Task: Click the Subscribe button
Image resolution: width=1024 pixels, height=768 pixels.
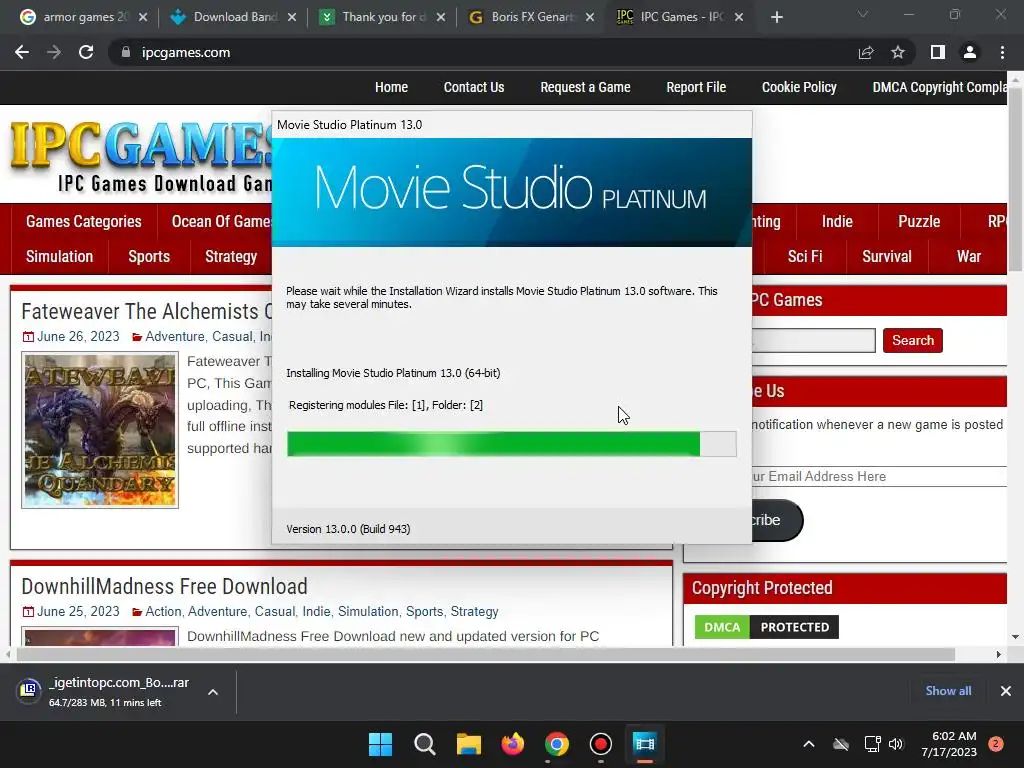Action: (x=777, y=520)
